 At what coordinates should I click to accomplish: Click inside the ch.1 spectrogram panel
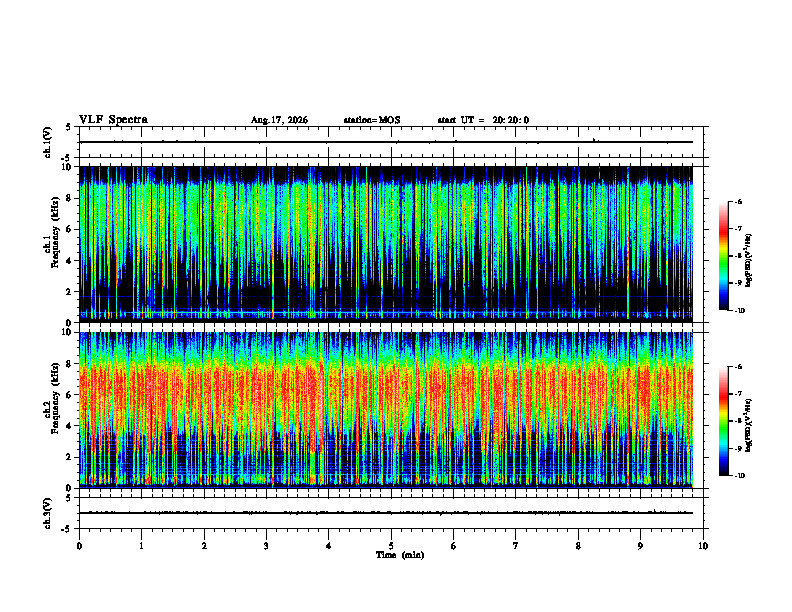pyautogui.click(x=386, y=244)
